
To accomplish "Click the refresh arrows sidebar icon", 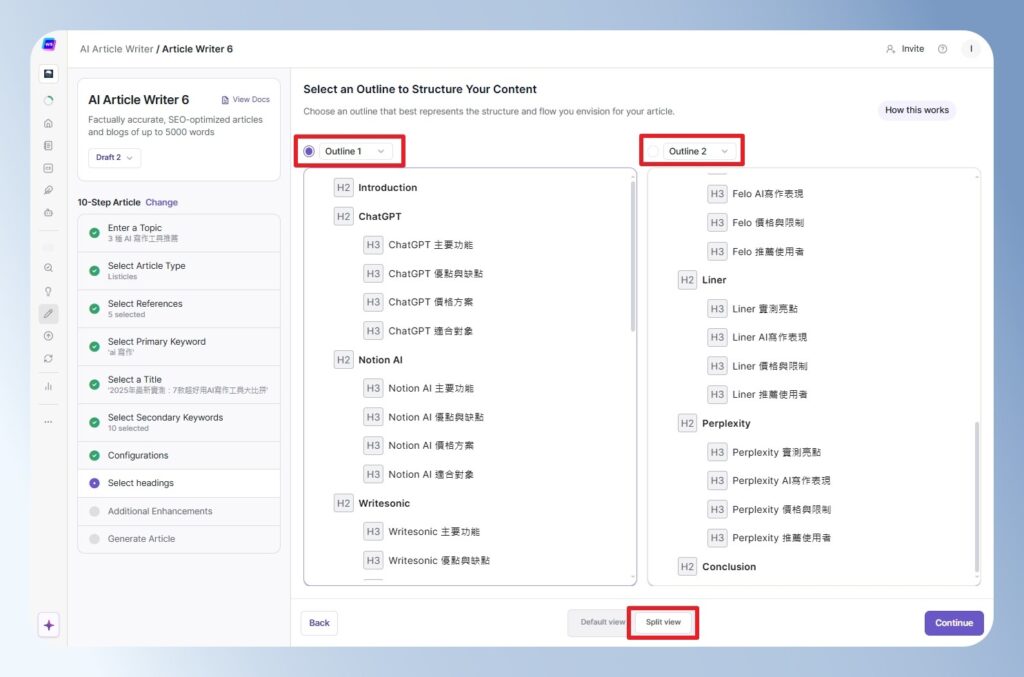I will point(48,358).
